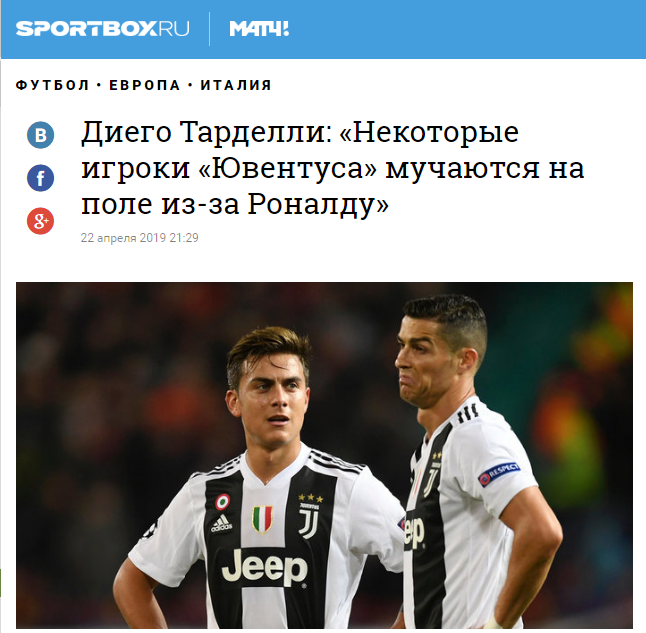This screenshot has width=646, height=633.
Task: Click the divider between Sportbox and Матч!
Action: pos(209,29)
